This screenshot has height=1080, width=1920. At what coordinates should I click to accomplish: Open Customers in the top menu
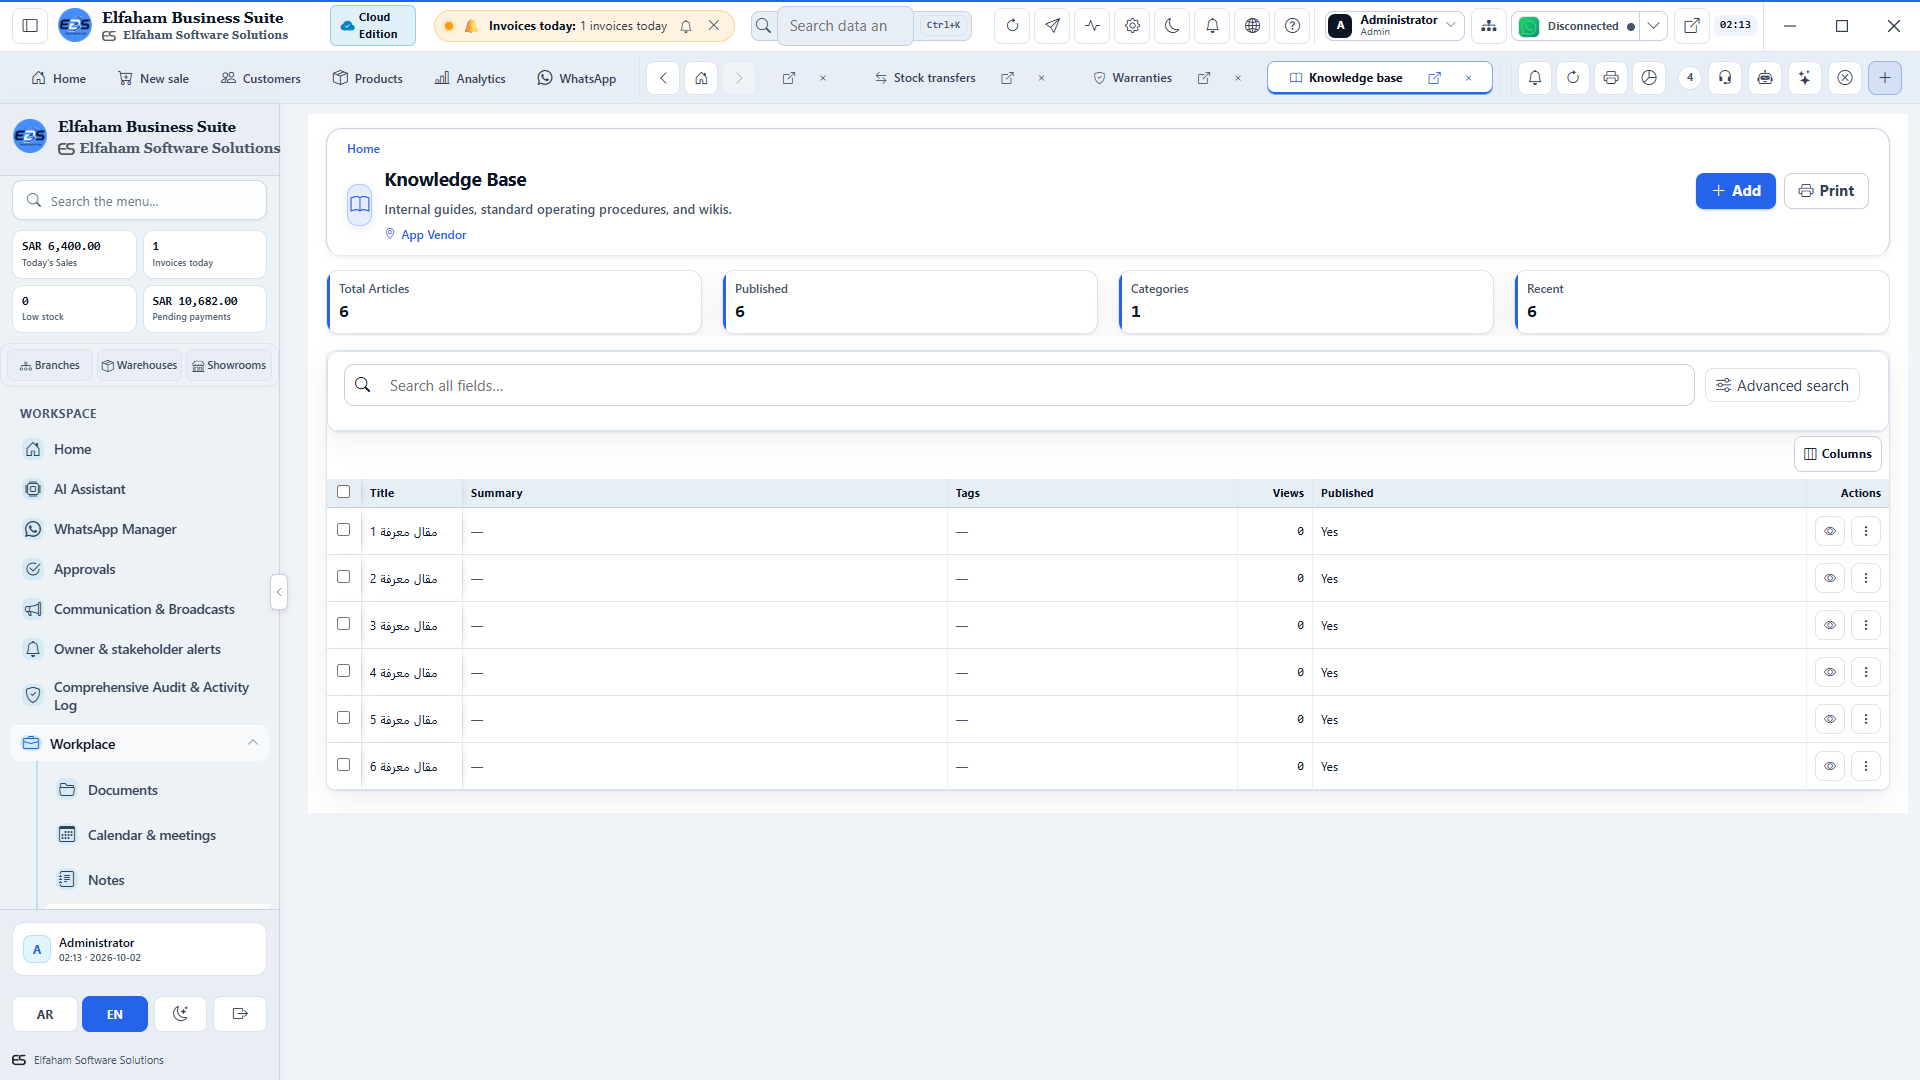pos(260,78)
